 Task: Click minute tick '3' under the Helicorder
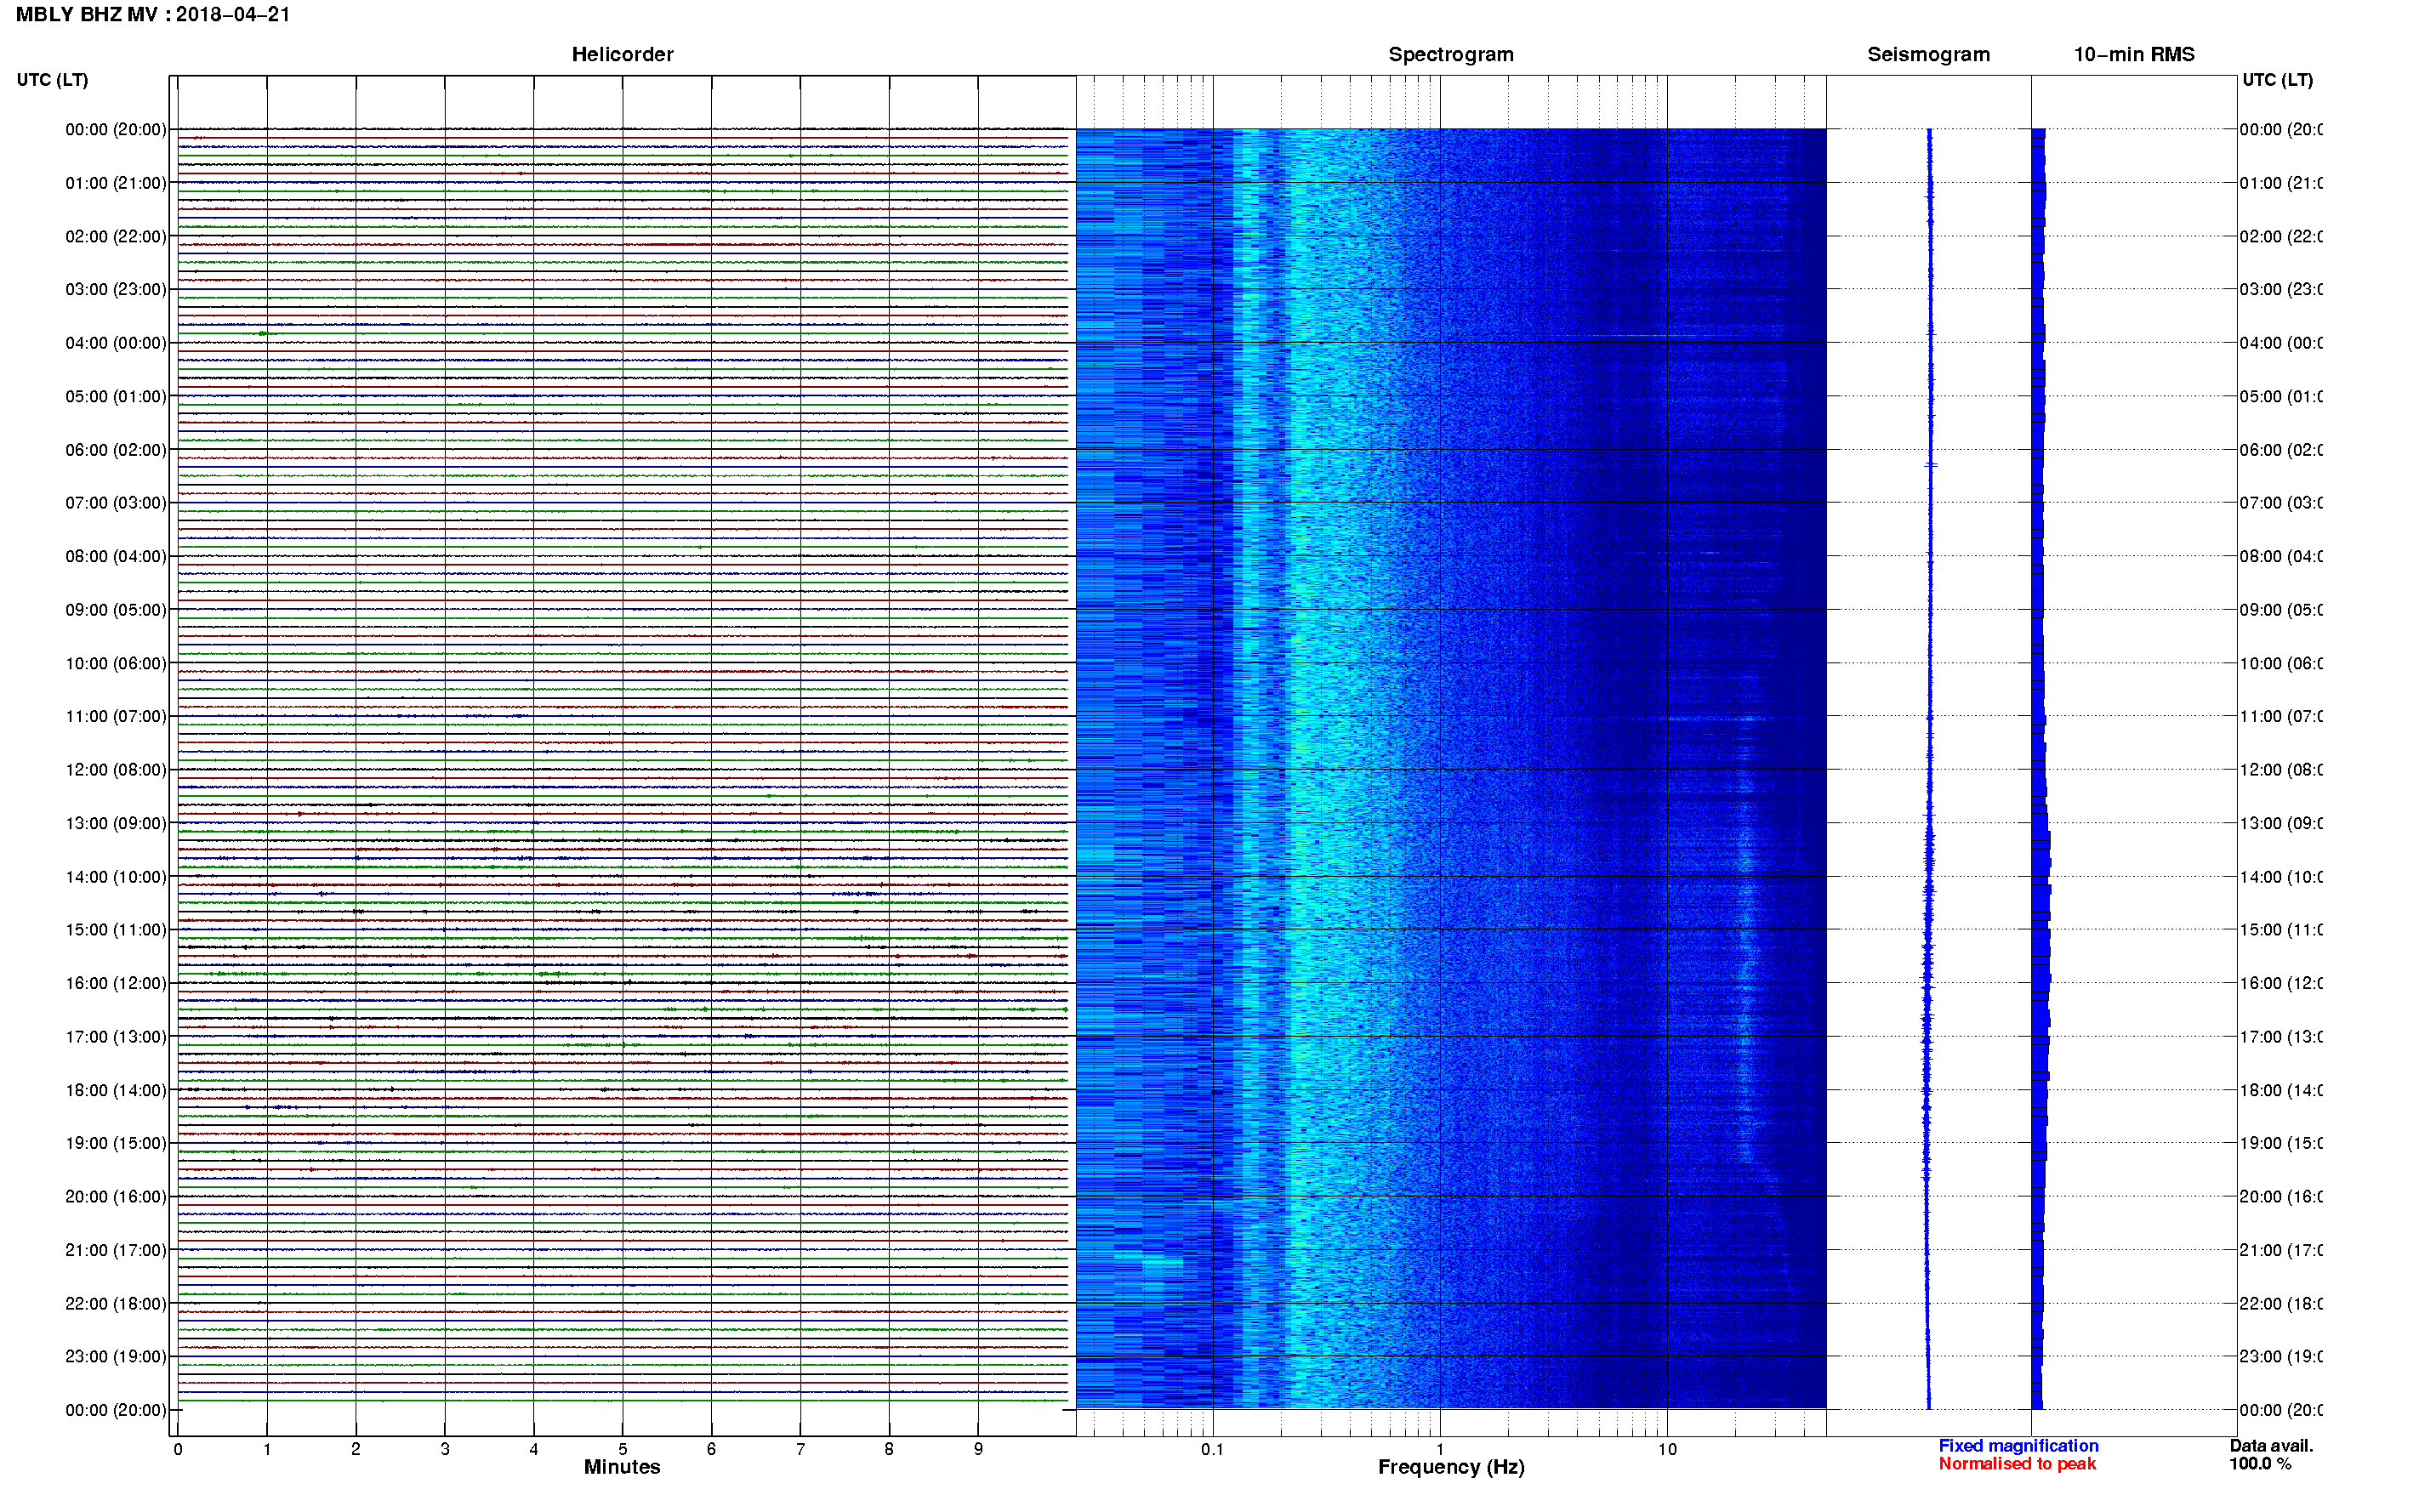[445, 1449]
